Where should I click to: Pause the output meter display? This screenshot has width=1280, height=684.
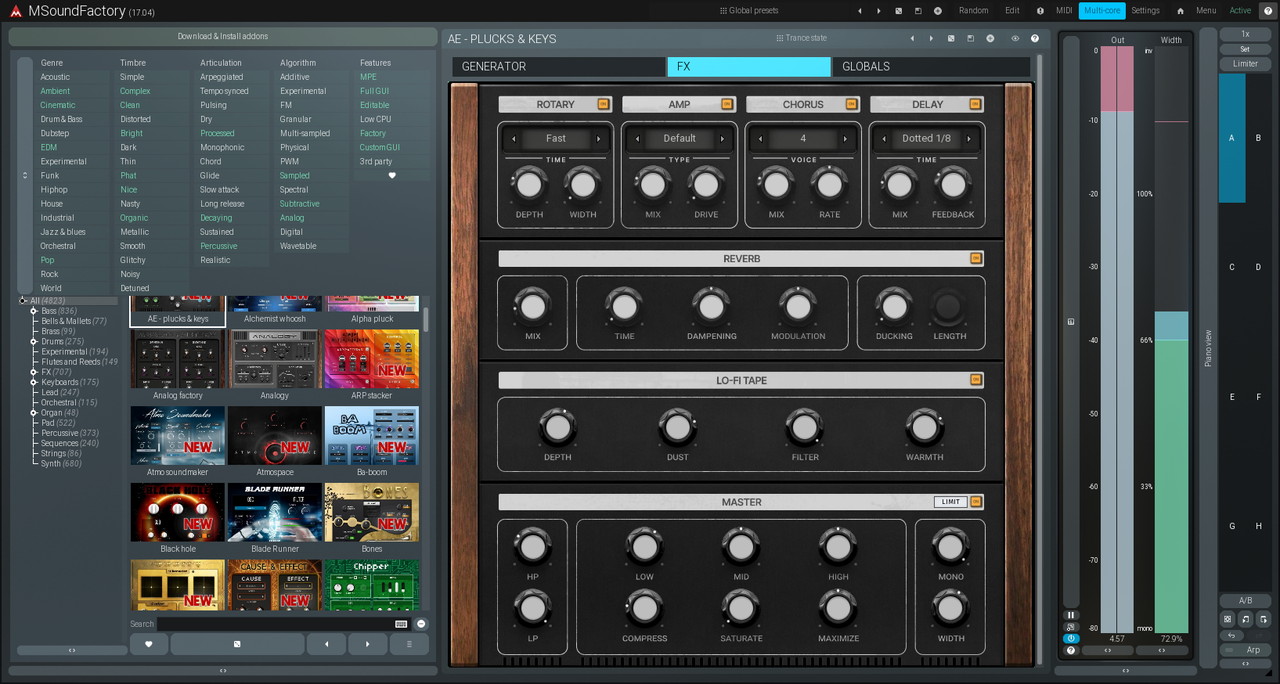pyautogui.click(x=1071, y=615)
